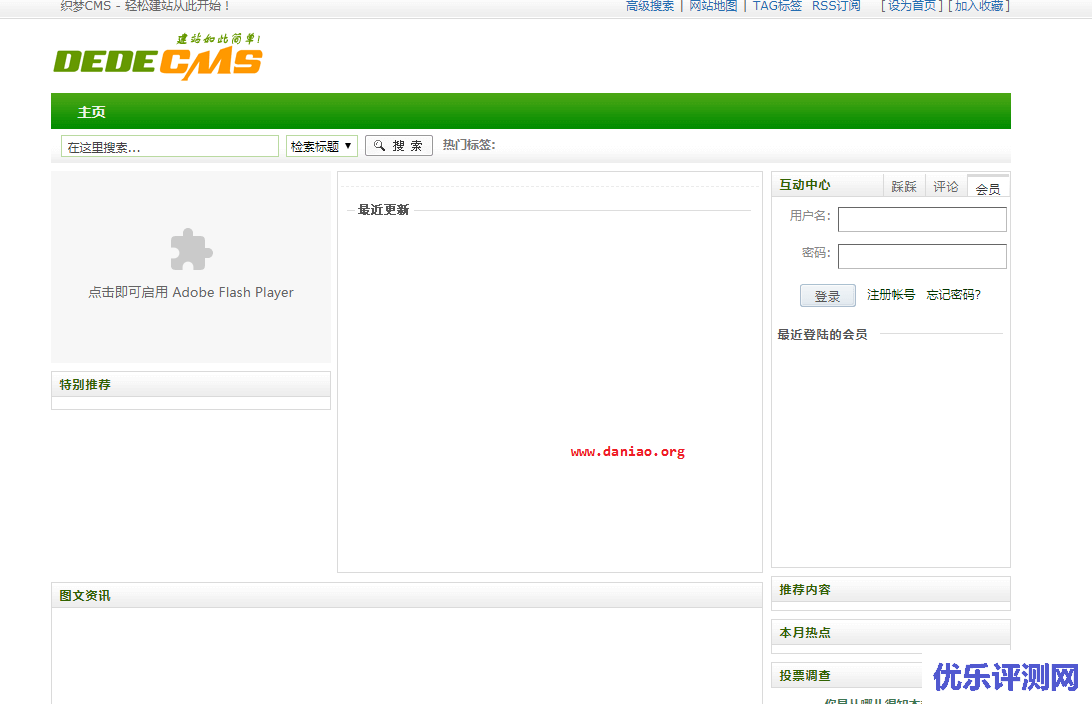Click the 忘记密码 forgot password link

click(x=953, y=295)
